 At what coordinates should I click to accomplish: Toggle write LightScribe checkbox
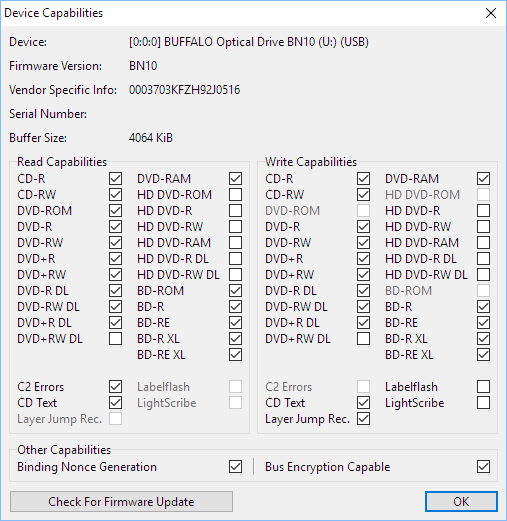pos(483,403)
